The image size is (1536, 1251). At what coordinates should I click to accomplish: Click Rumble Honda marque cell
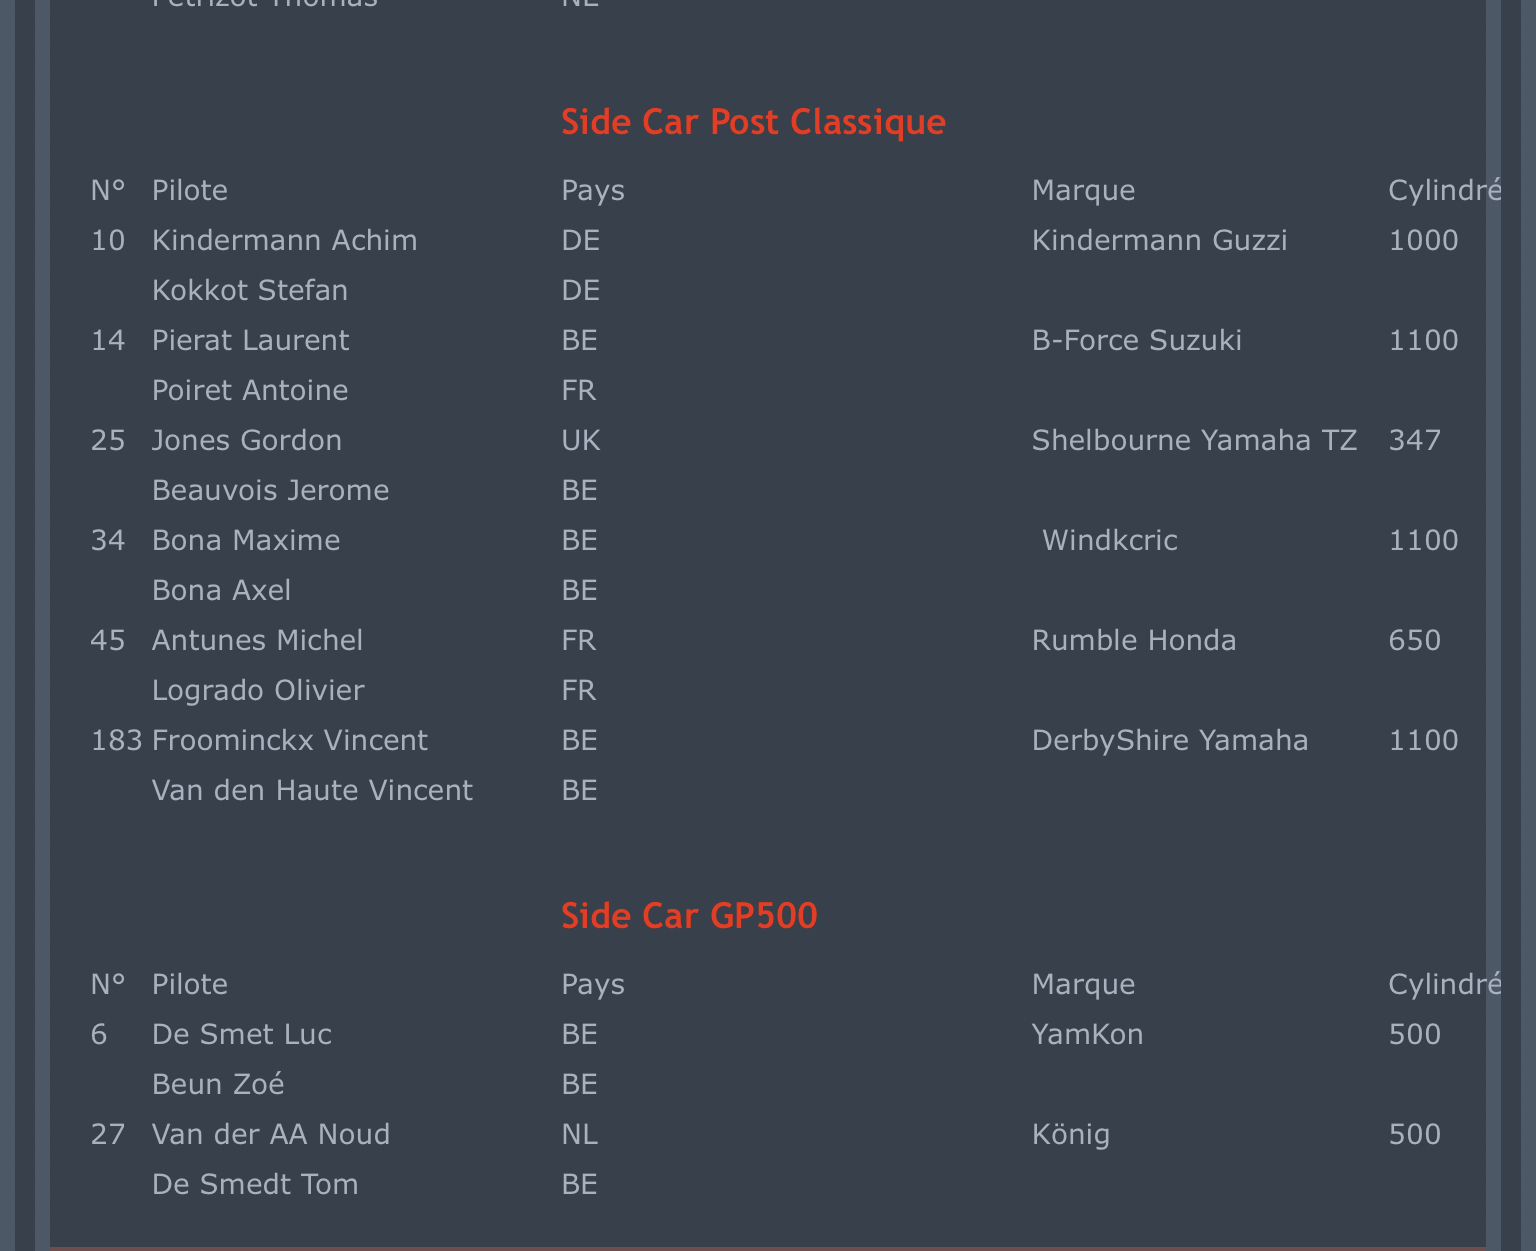pyautogui.click(x=1134, y=641)
